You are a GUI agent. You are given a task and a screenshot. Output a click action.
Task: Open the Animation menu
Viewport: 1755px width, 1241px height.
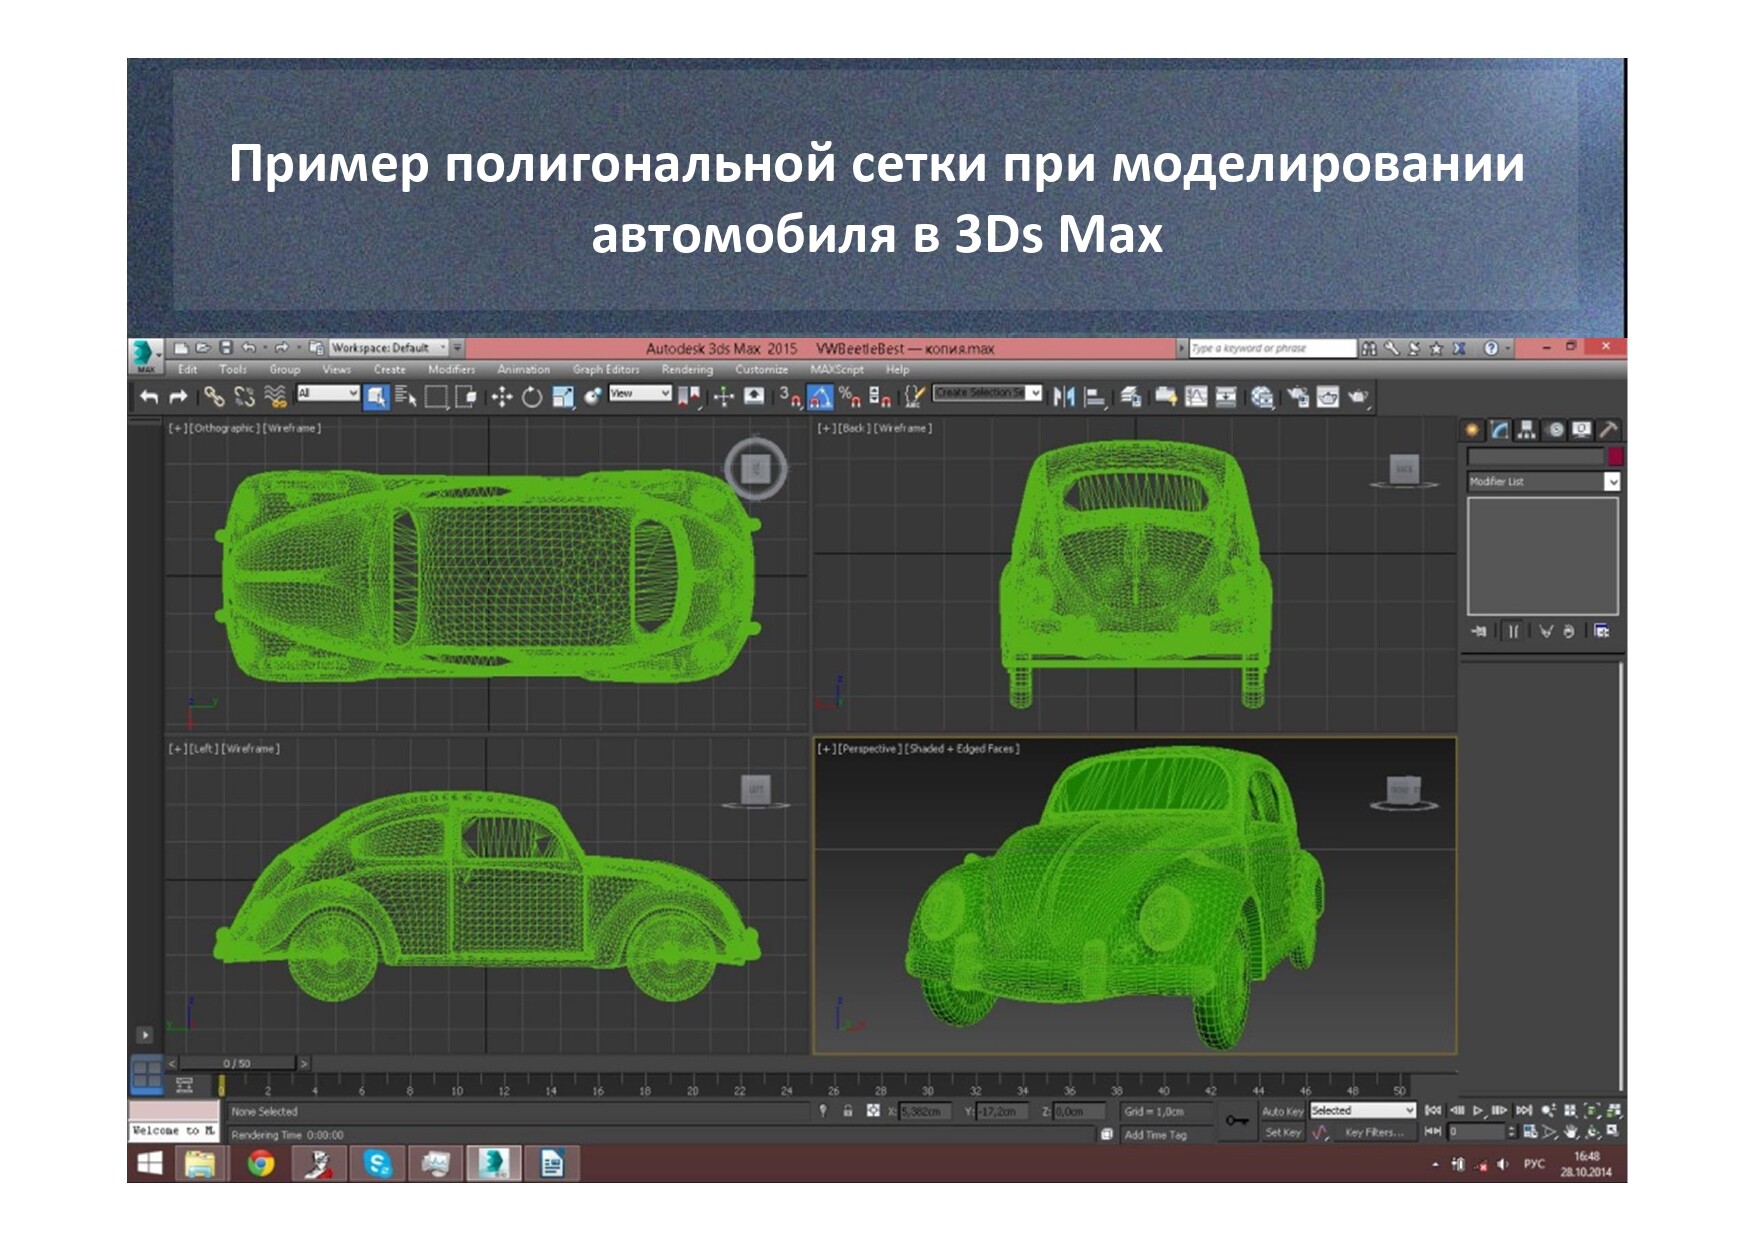tap(524, 370)
